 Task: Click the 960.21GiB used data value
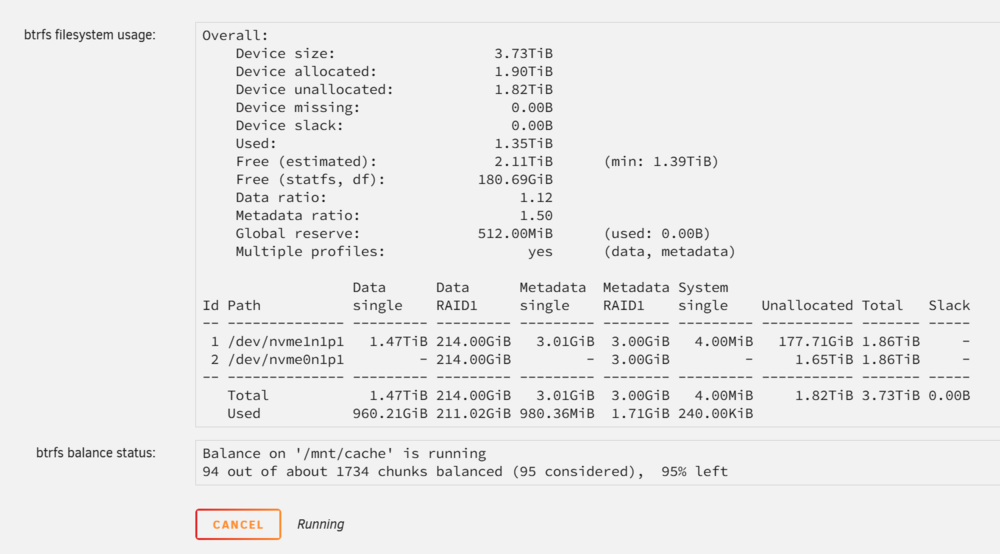click(390, 413)
